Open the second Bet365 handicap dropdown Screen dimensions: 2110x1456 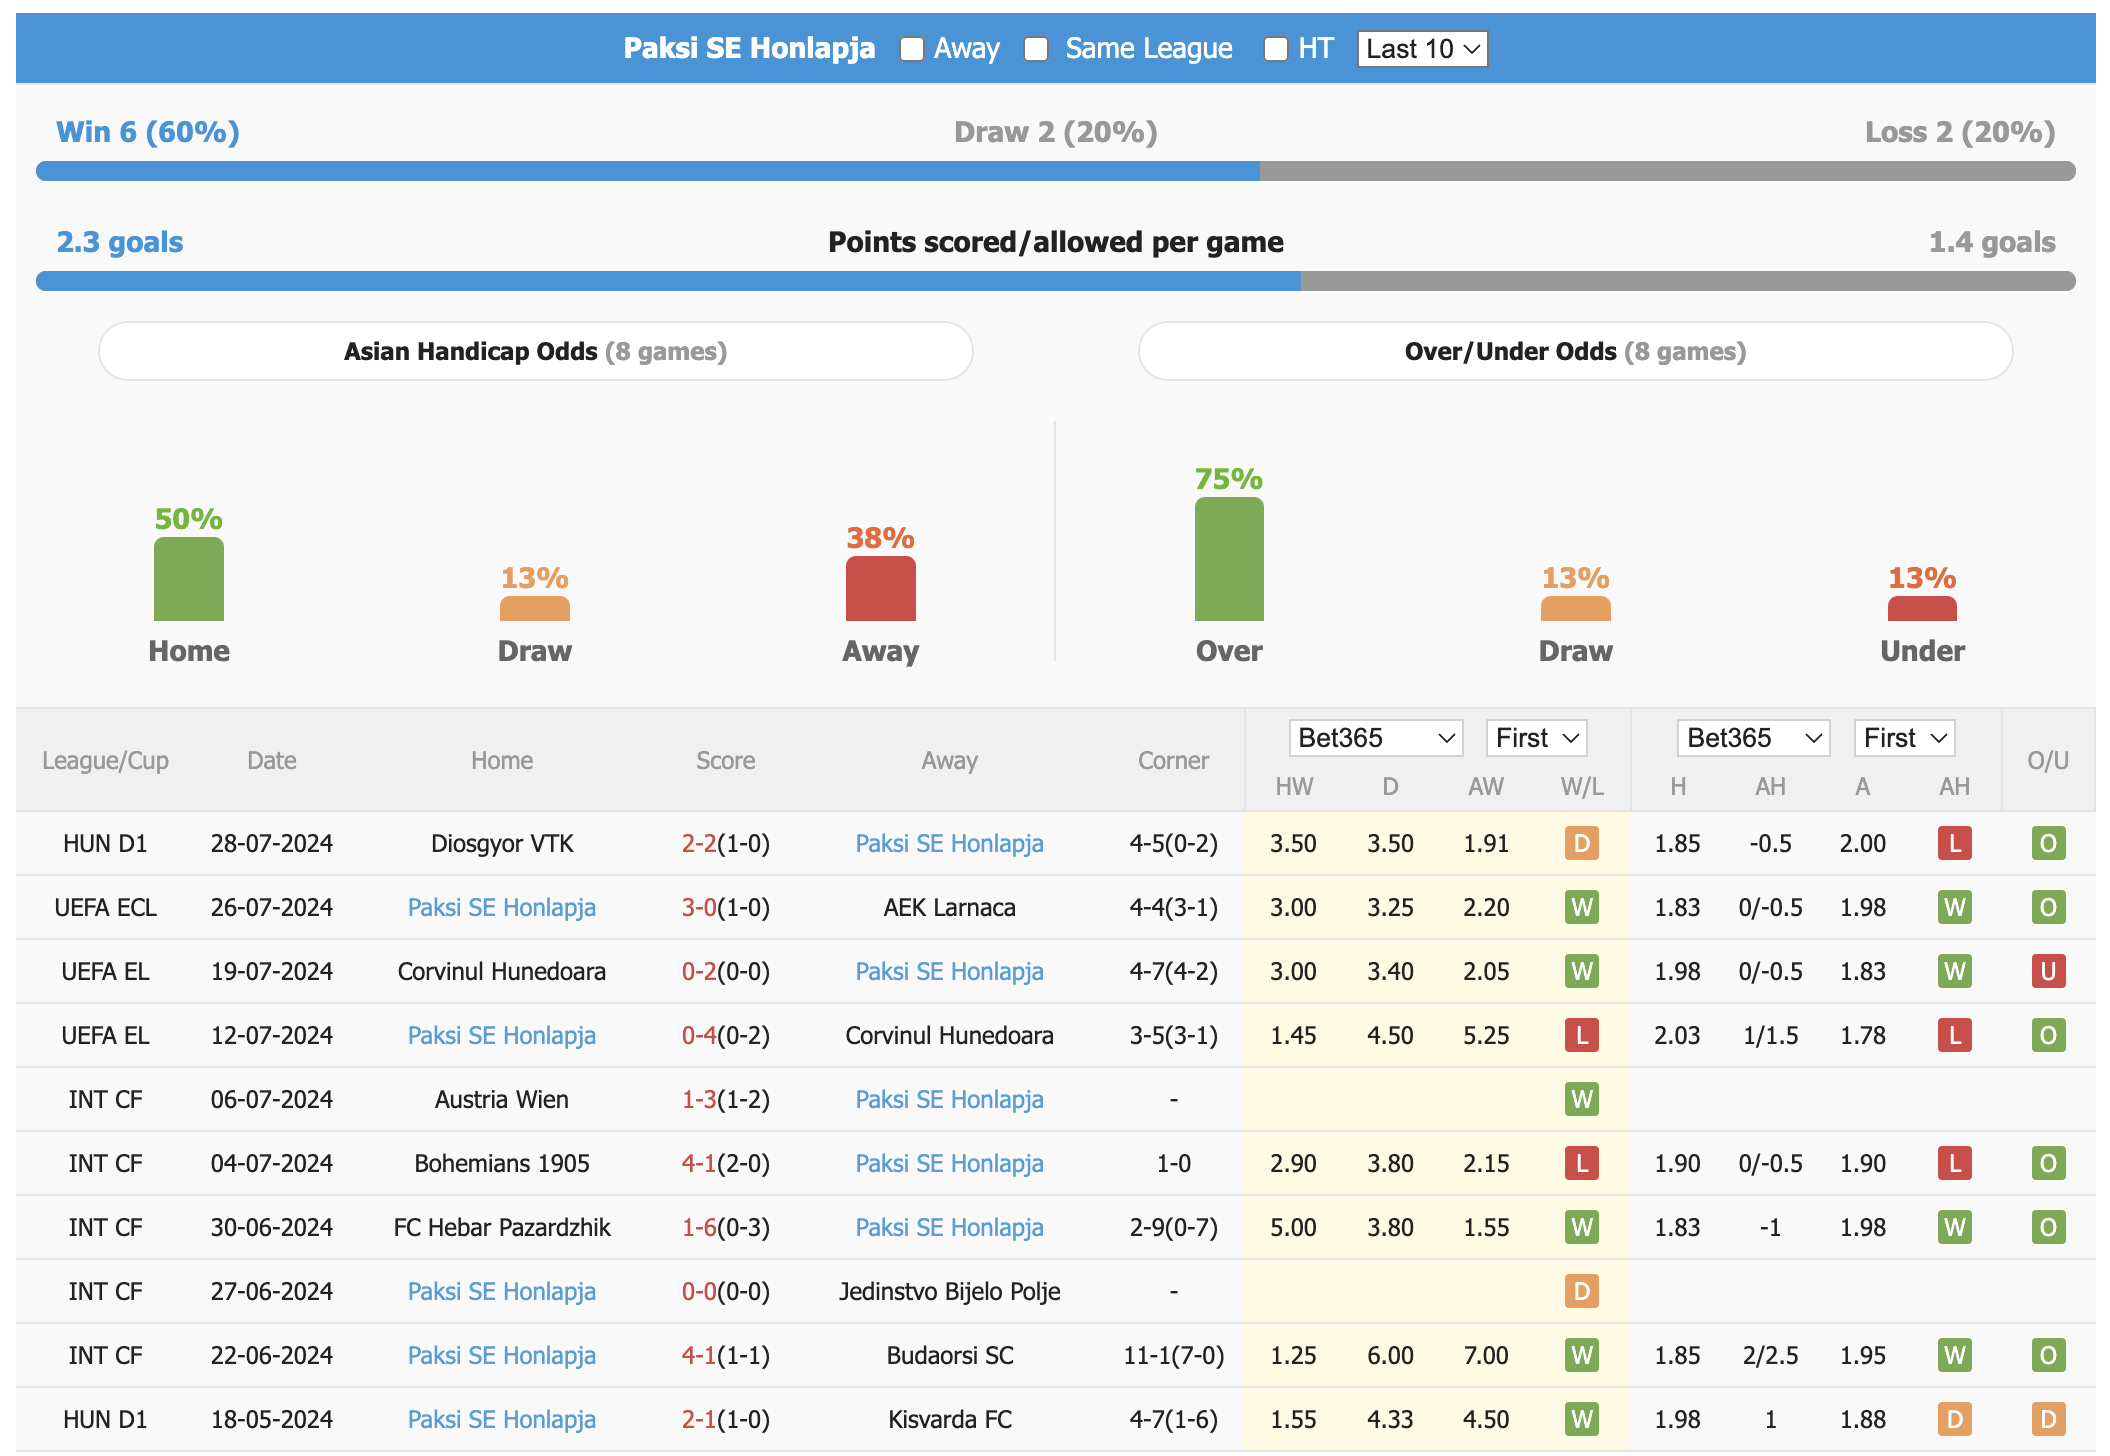[1753, 738]
